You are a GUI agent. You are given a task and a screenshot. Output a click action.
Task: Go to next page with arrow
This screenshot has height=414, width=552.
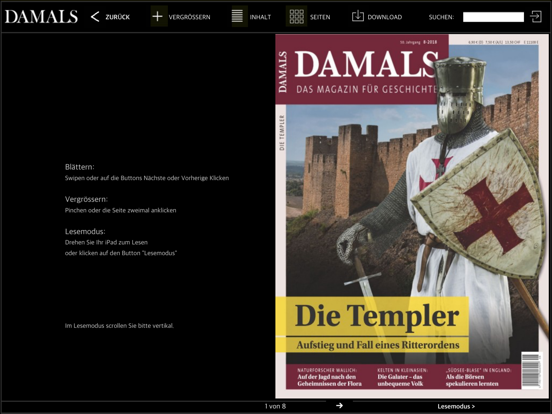339,406
